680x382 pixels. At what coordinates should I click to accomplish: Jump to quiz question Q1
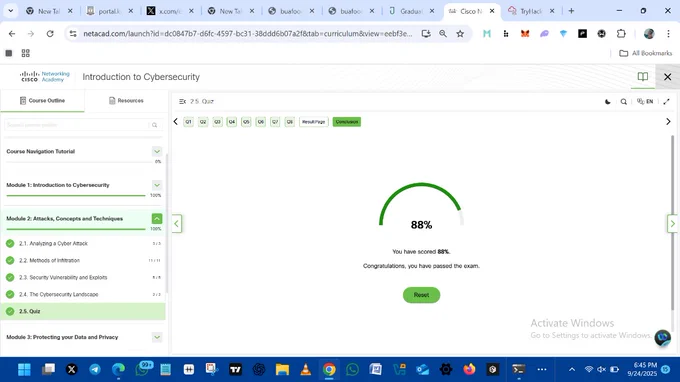pyautogui.click(x=188, y=122)
